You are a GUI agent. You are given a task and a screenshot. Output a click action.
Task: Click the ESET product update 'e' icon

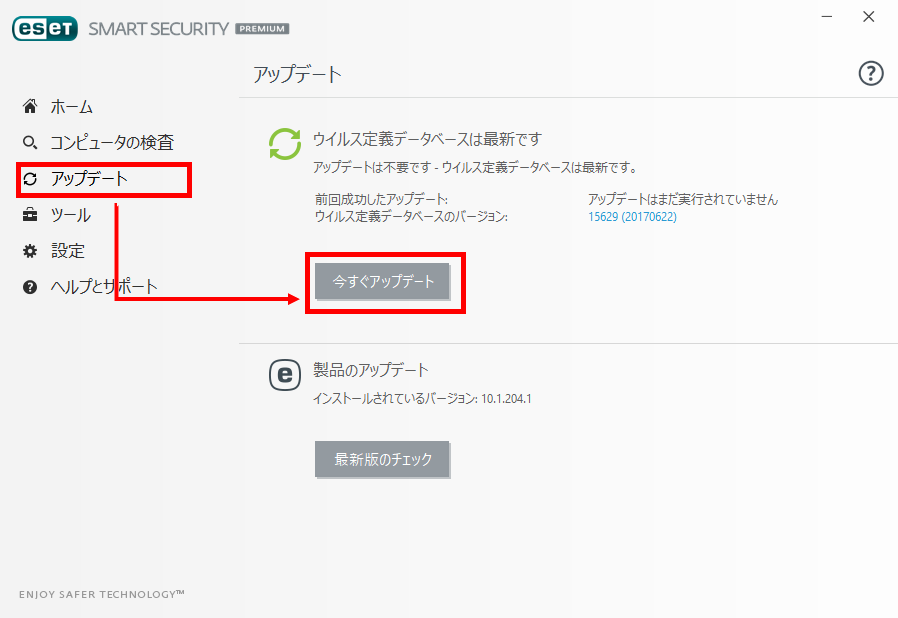[x=285, y=375]
